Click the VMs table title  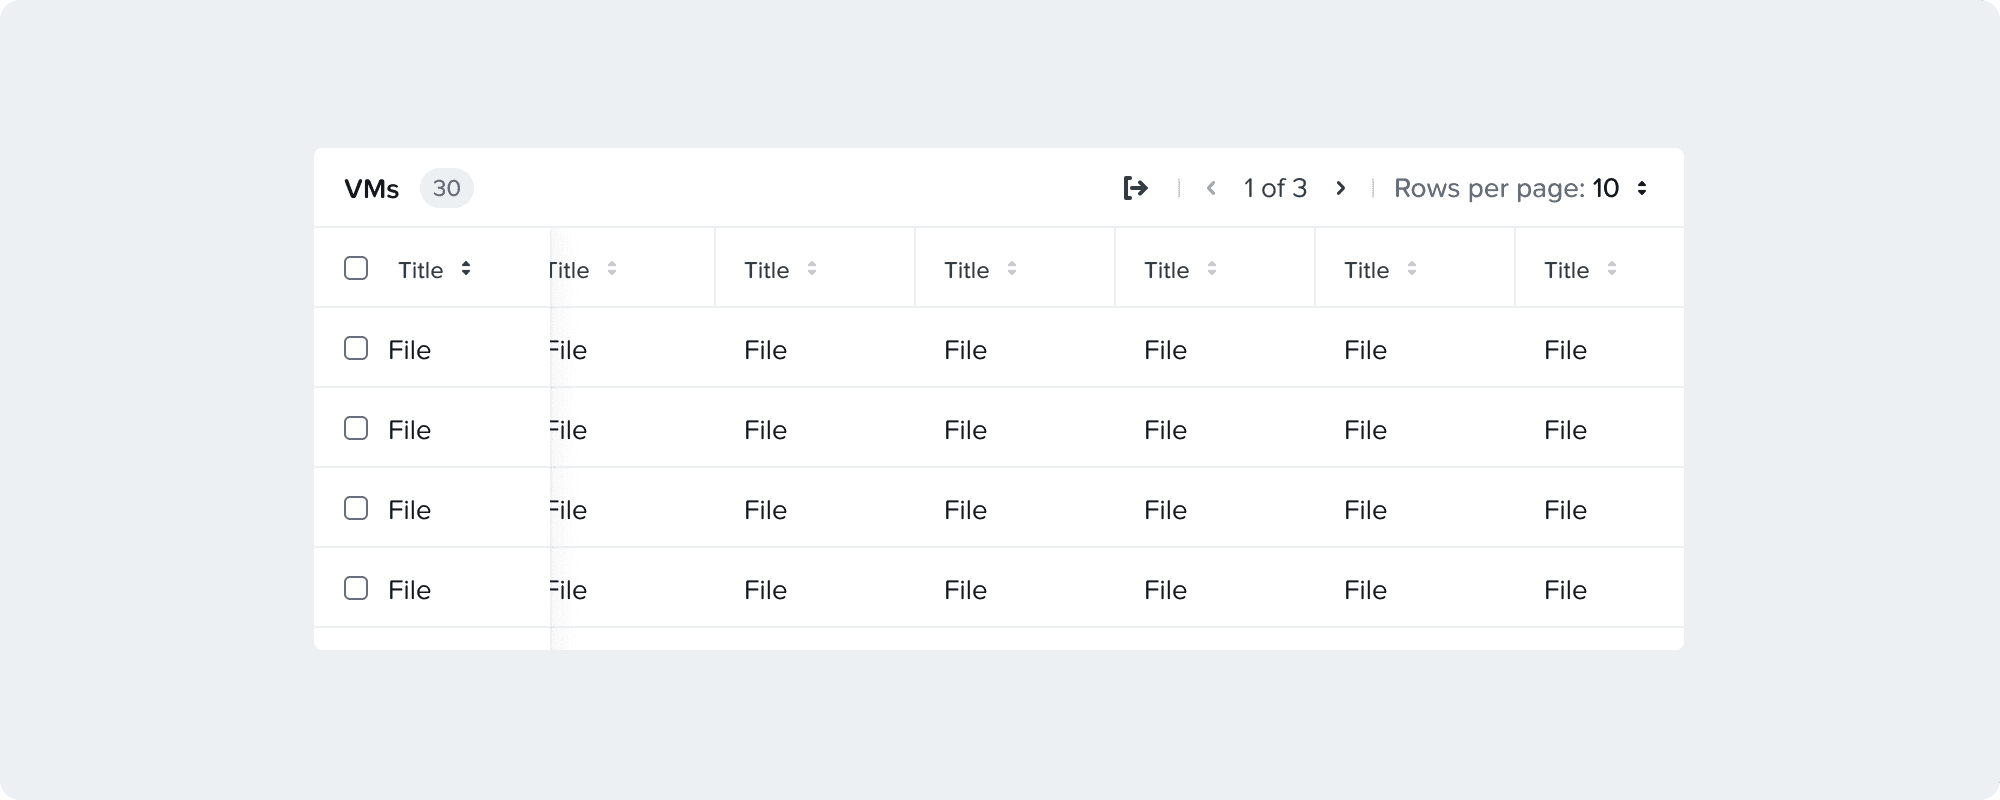tap(371, 189)
